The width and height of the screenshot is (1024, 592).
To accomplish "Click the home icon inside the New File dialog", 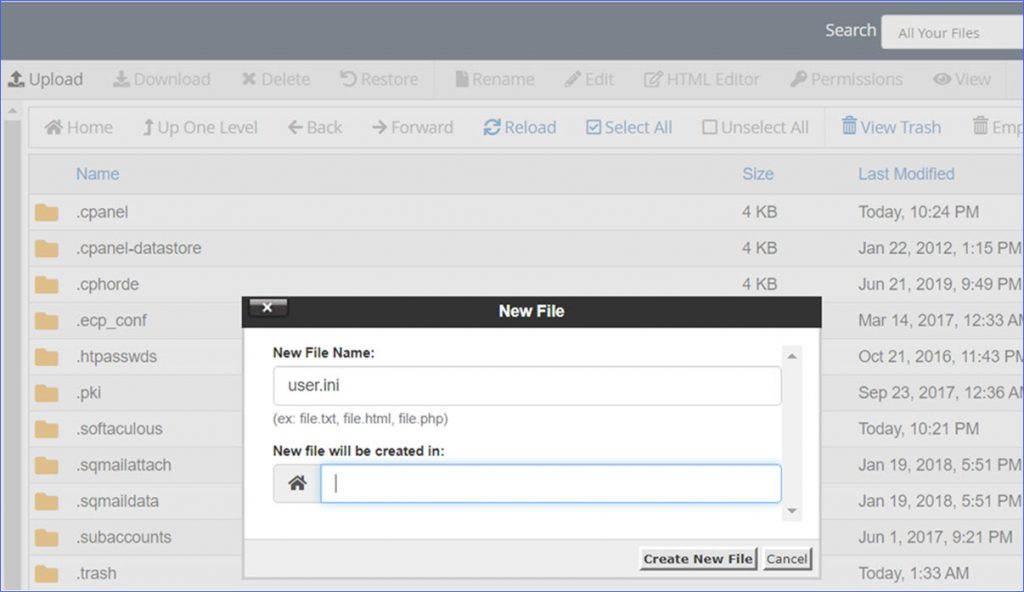I will click(295, 483).
